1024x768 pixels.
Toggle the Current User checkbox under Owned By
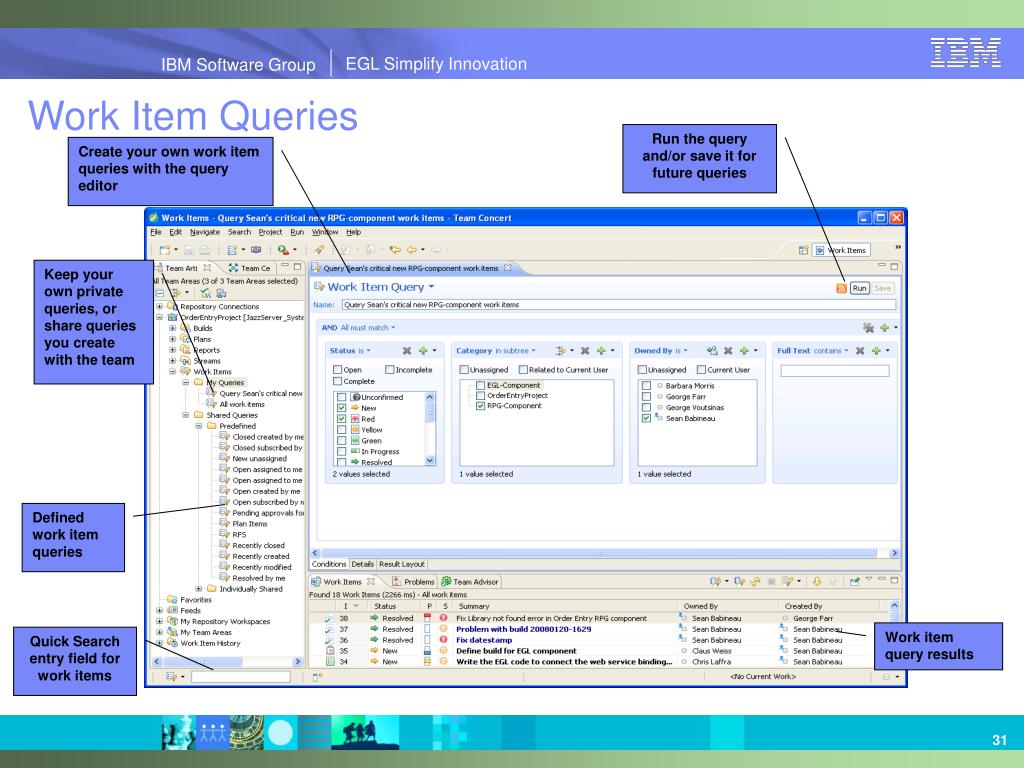pyautogui.click(x=701, y=370)
